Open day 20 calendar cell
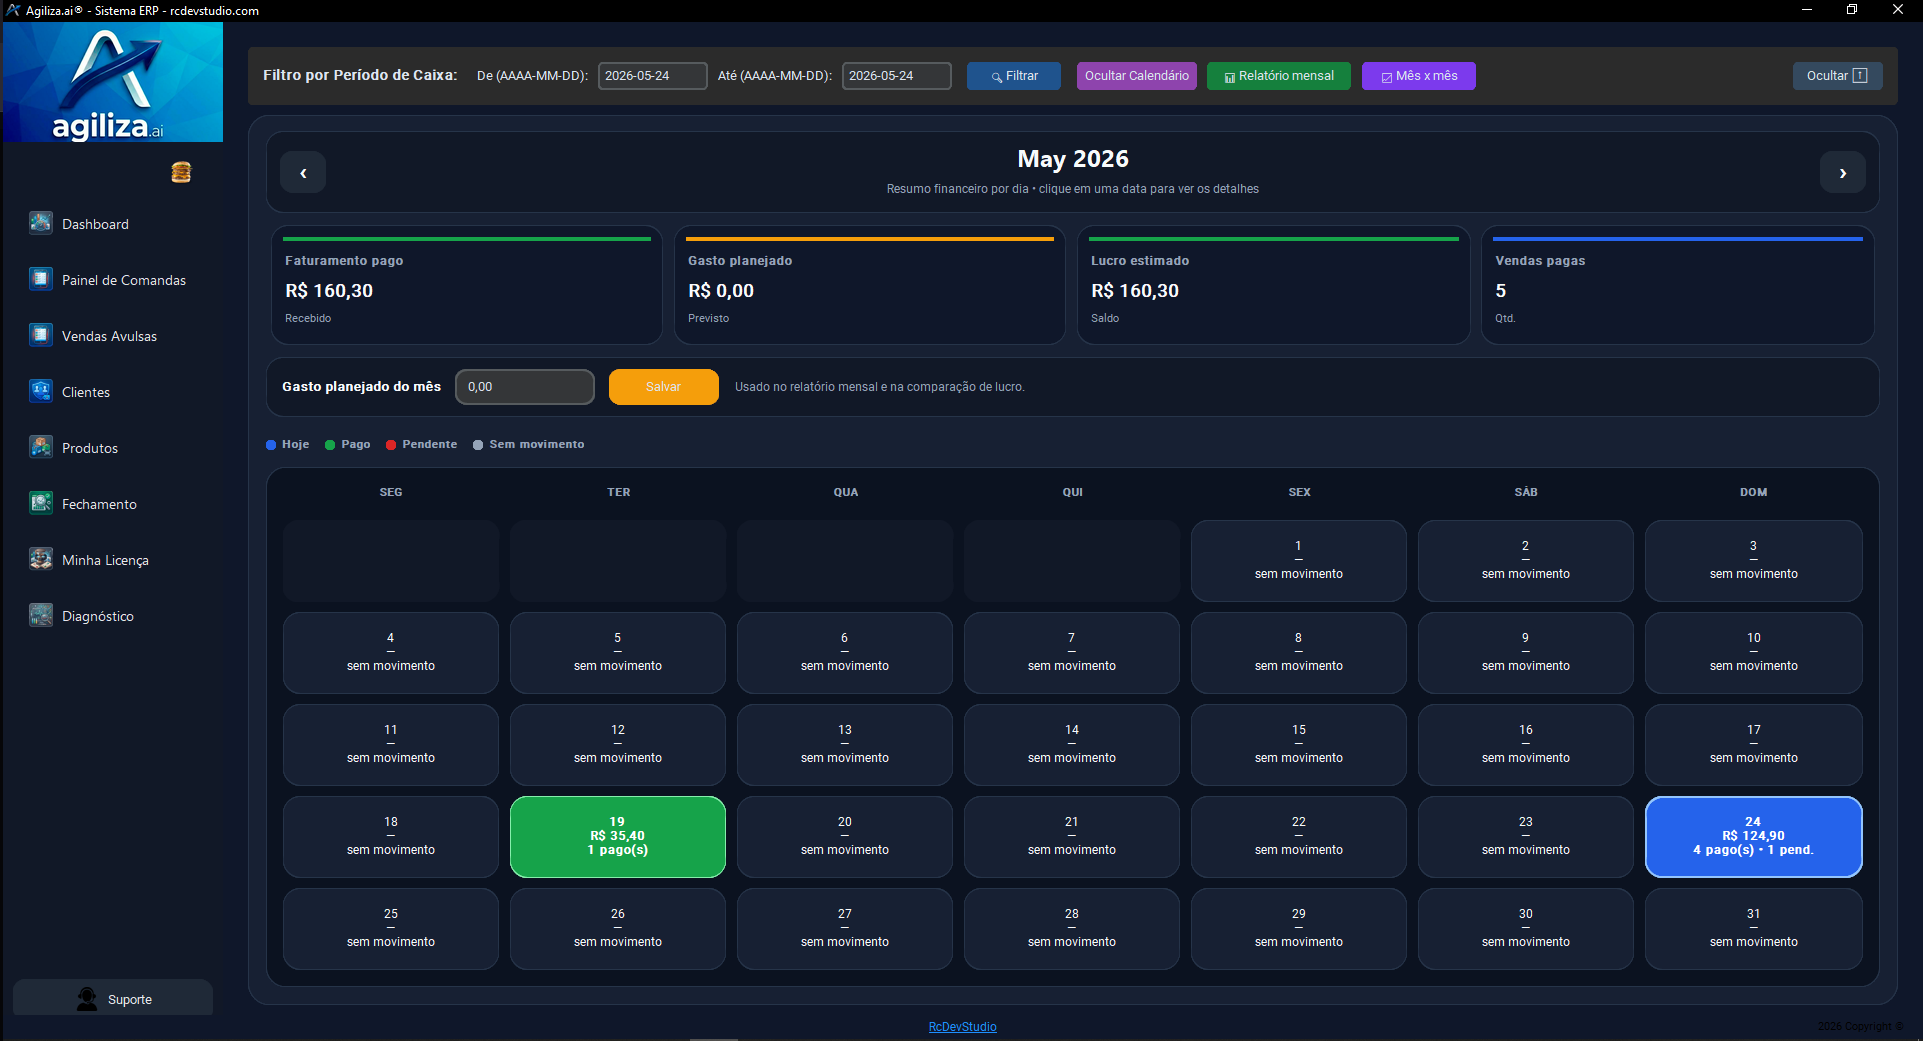1923x1041 pixels. [x=845, y=837]
